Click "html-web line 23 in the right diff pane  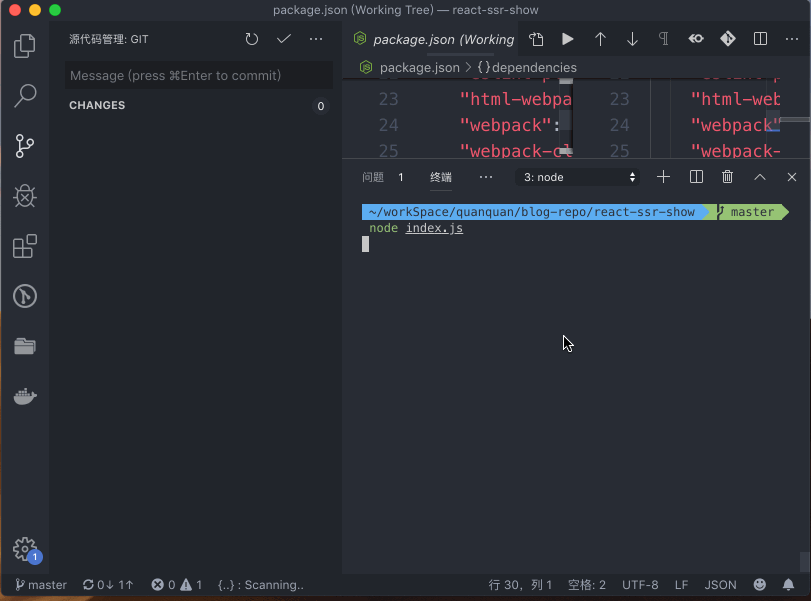(x=735, y=99)
